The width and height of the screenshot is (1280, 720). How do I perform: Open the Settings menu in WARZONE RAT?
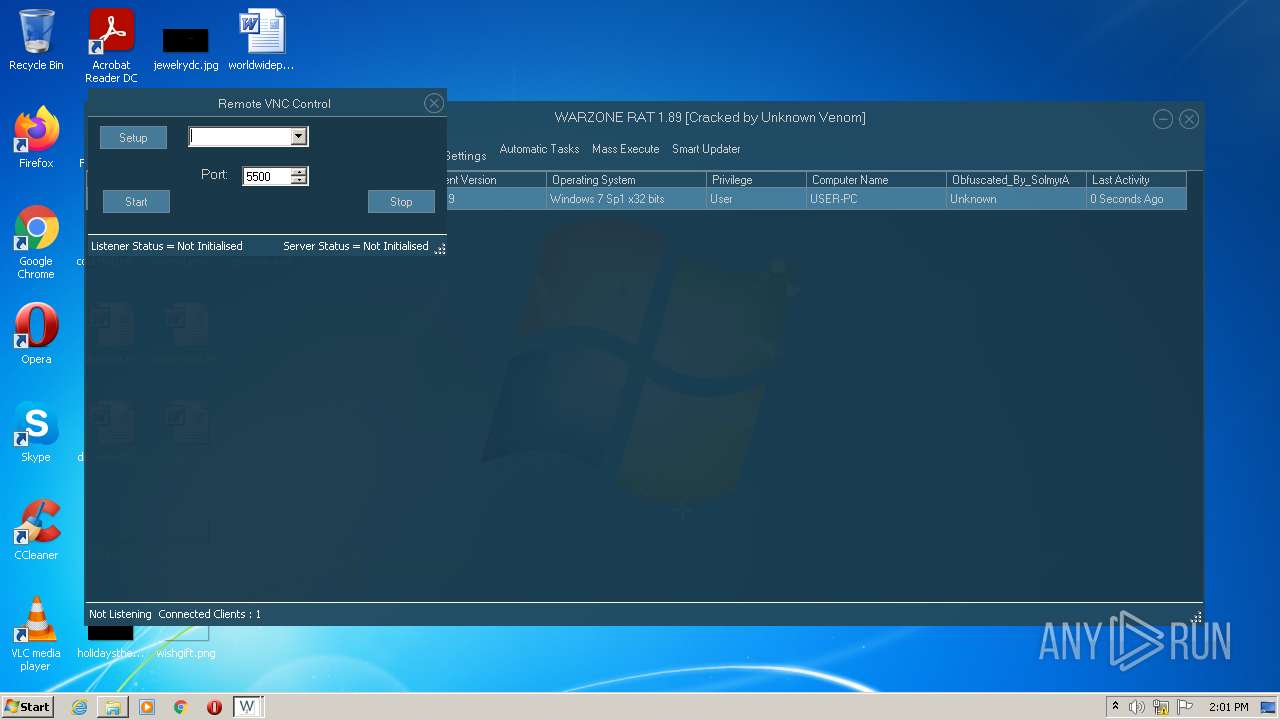pyautogui.click(x=466, y=156)
